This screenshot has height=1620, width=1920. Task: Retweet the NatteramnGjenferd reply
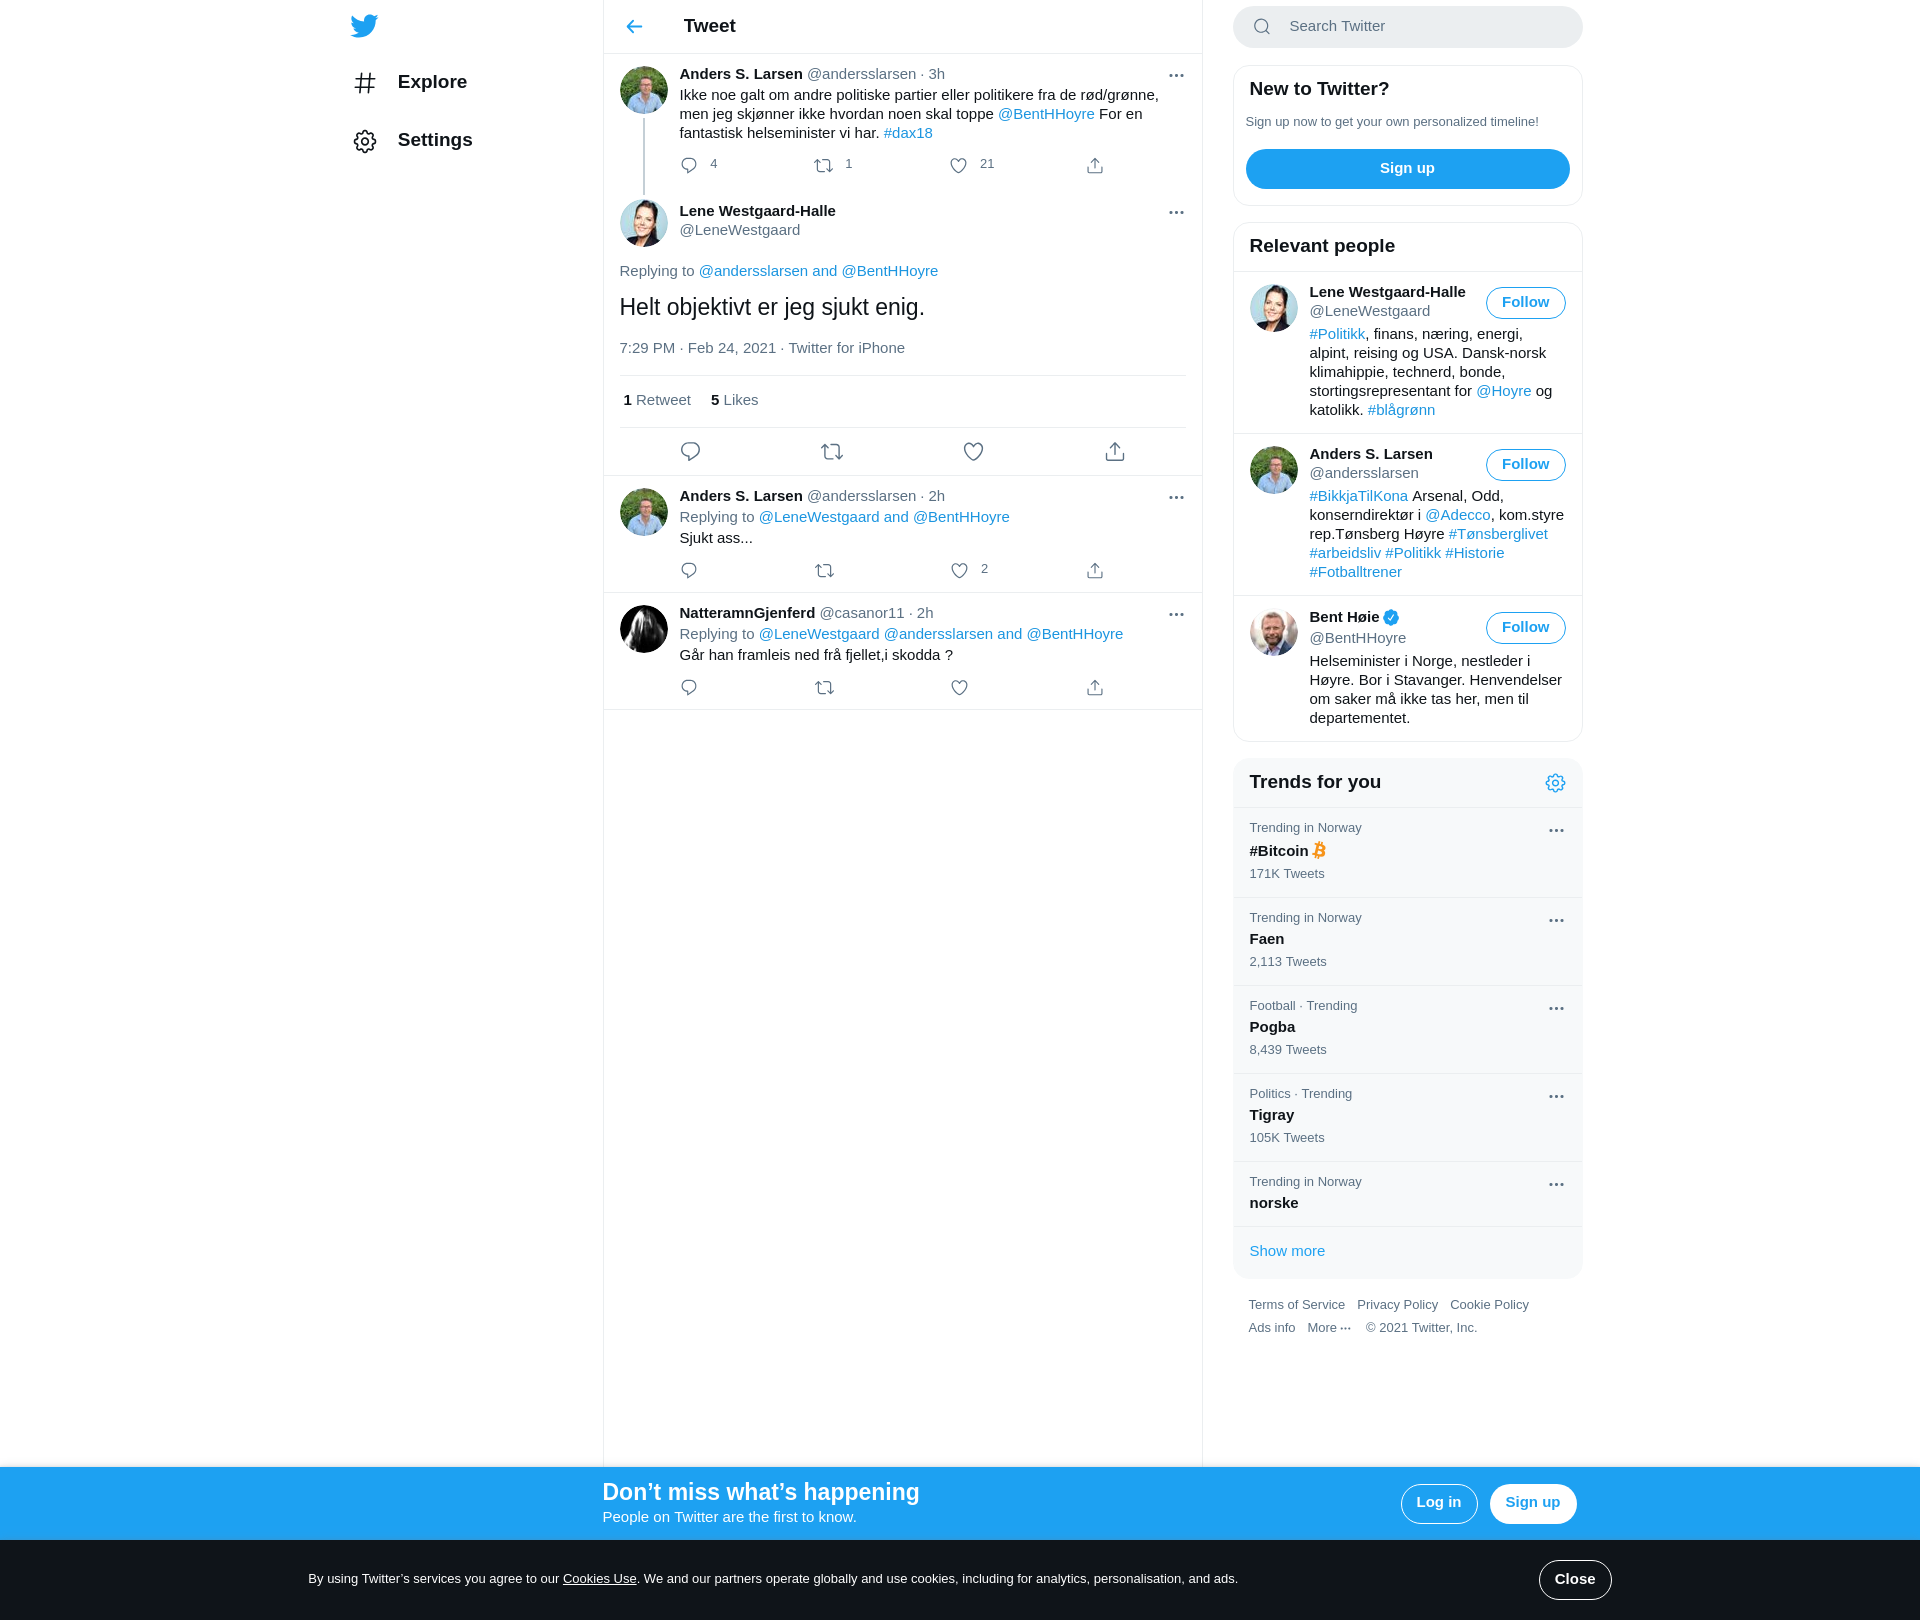824,688
